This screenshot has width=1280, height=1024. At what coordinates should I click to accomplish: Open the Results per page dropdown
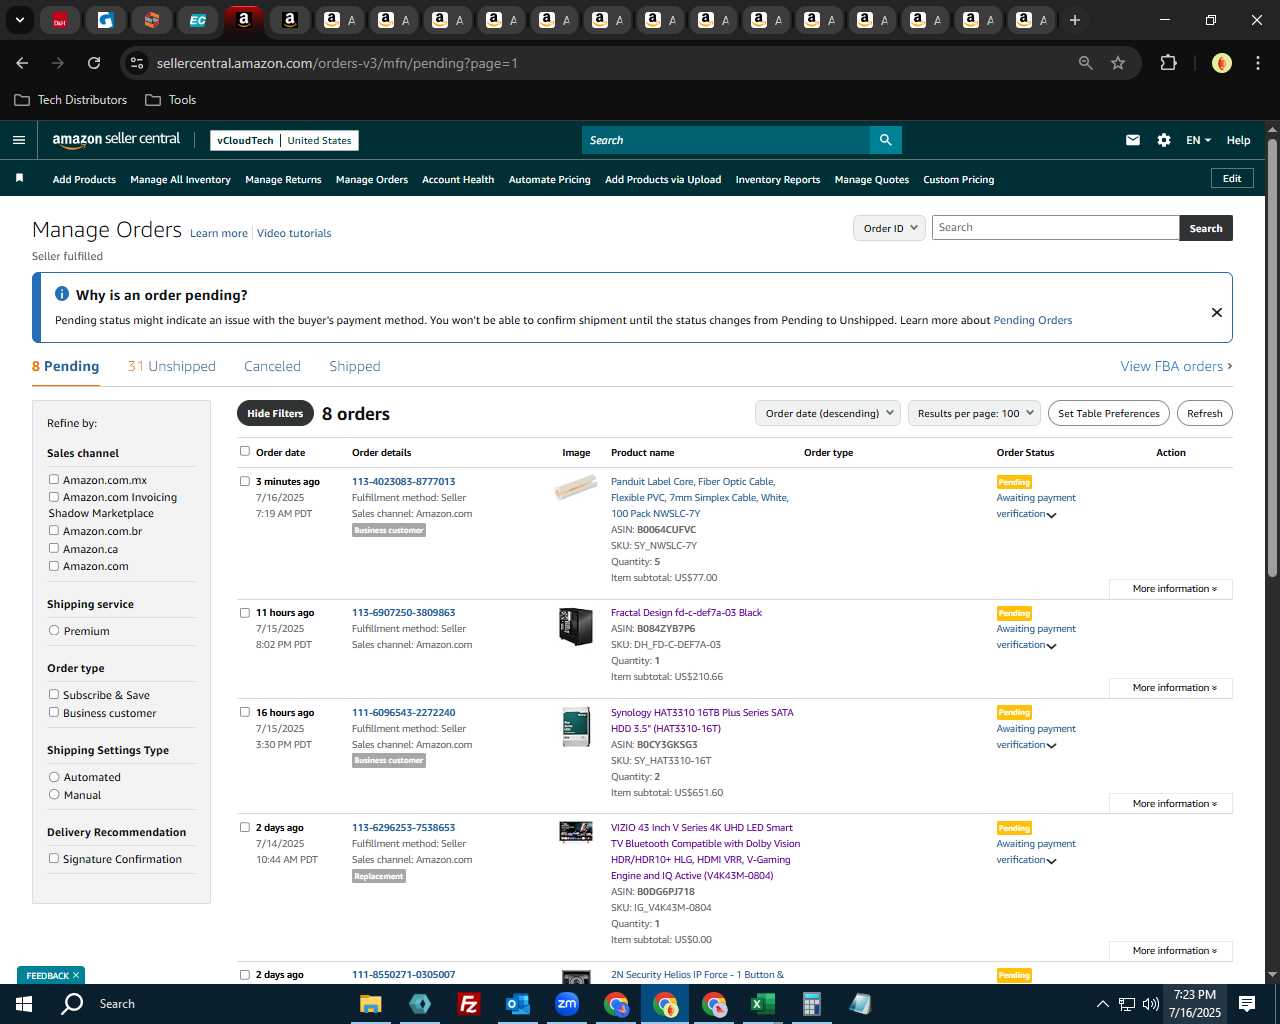[x=975, y=413]
